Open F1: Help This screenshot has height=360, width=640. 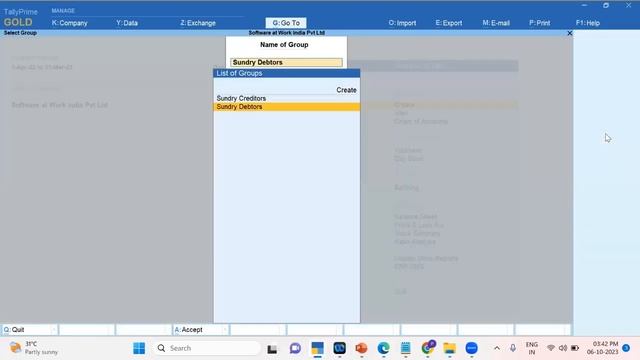coord(588,23)
